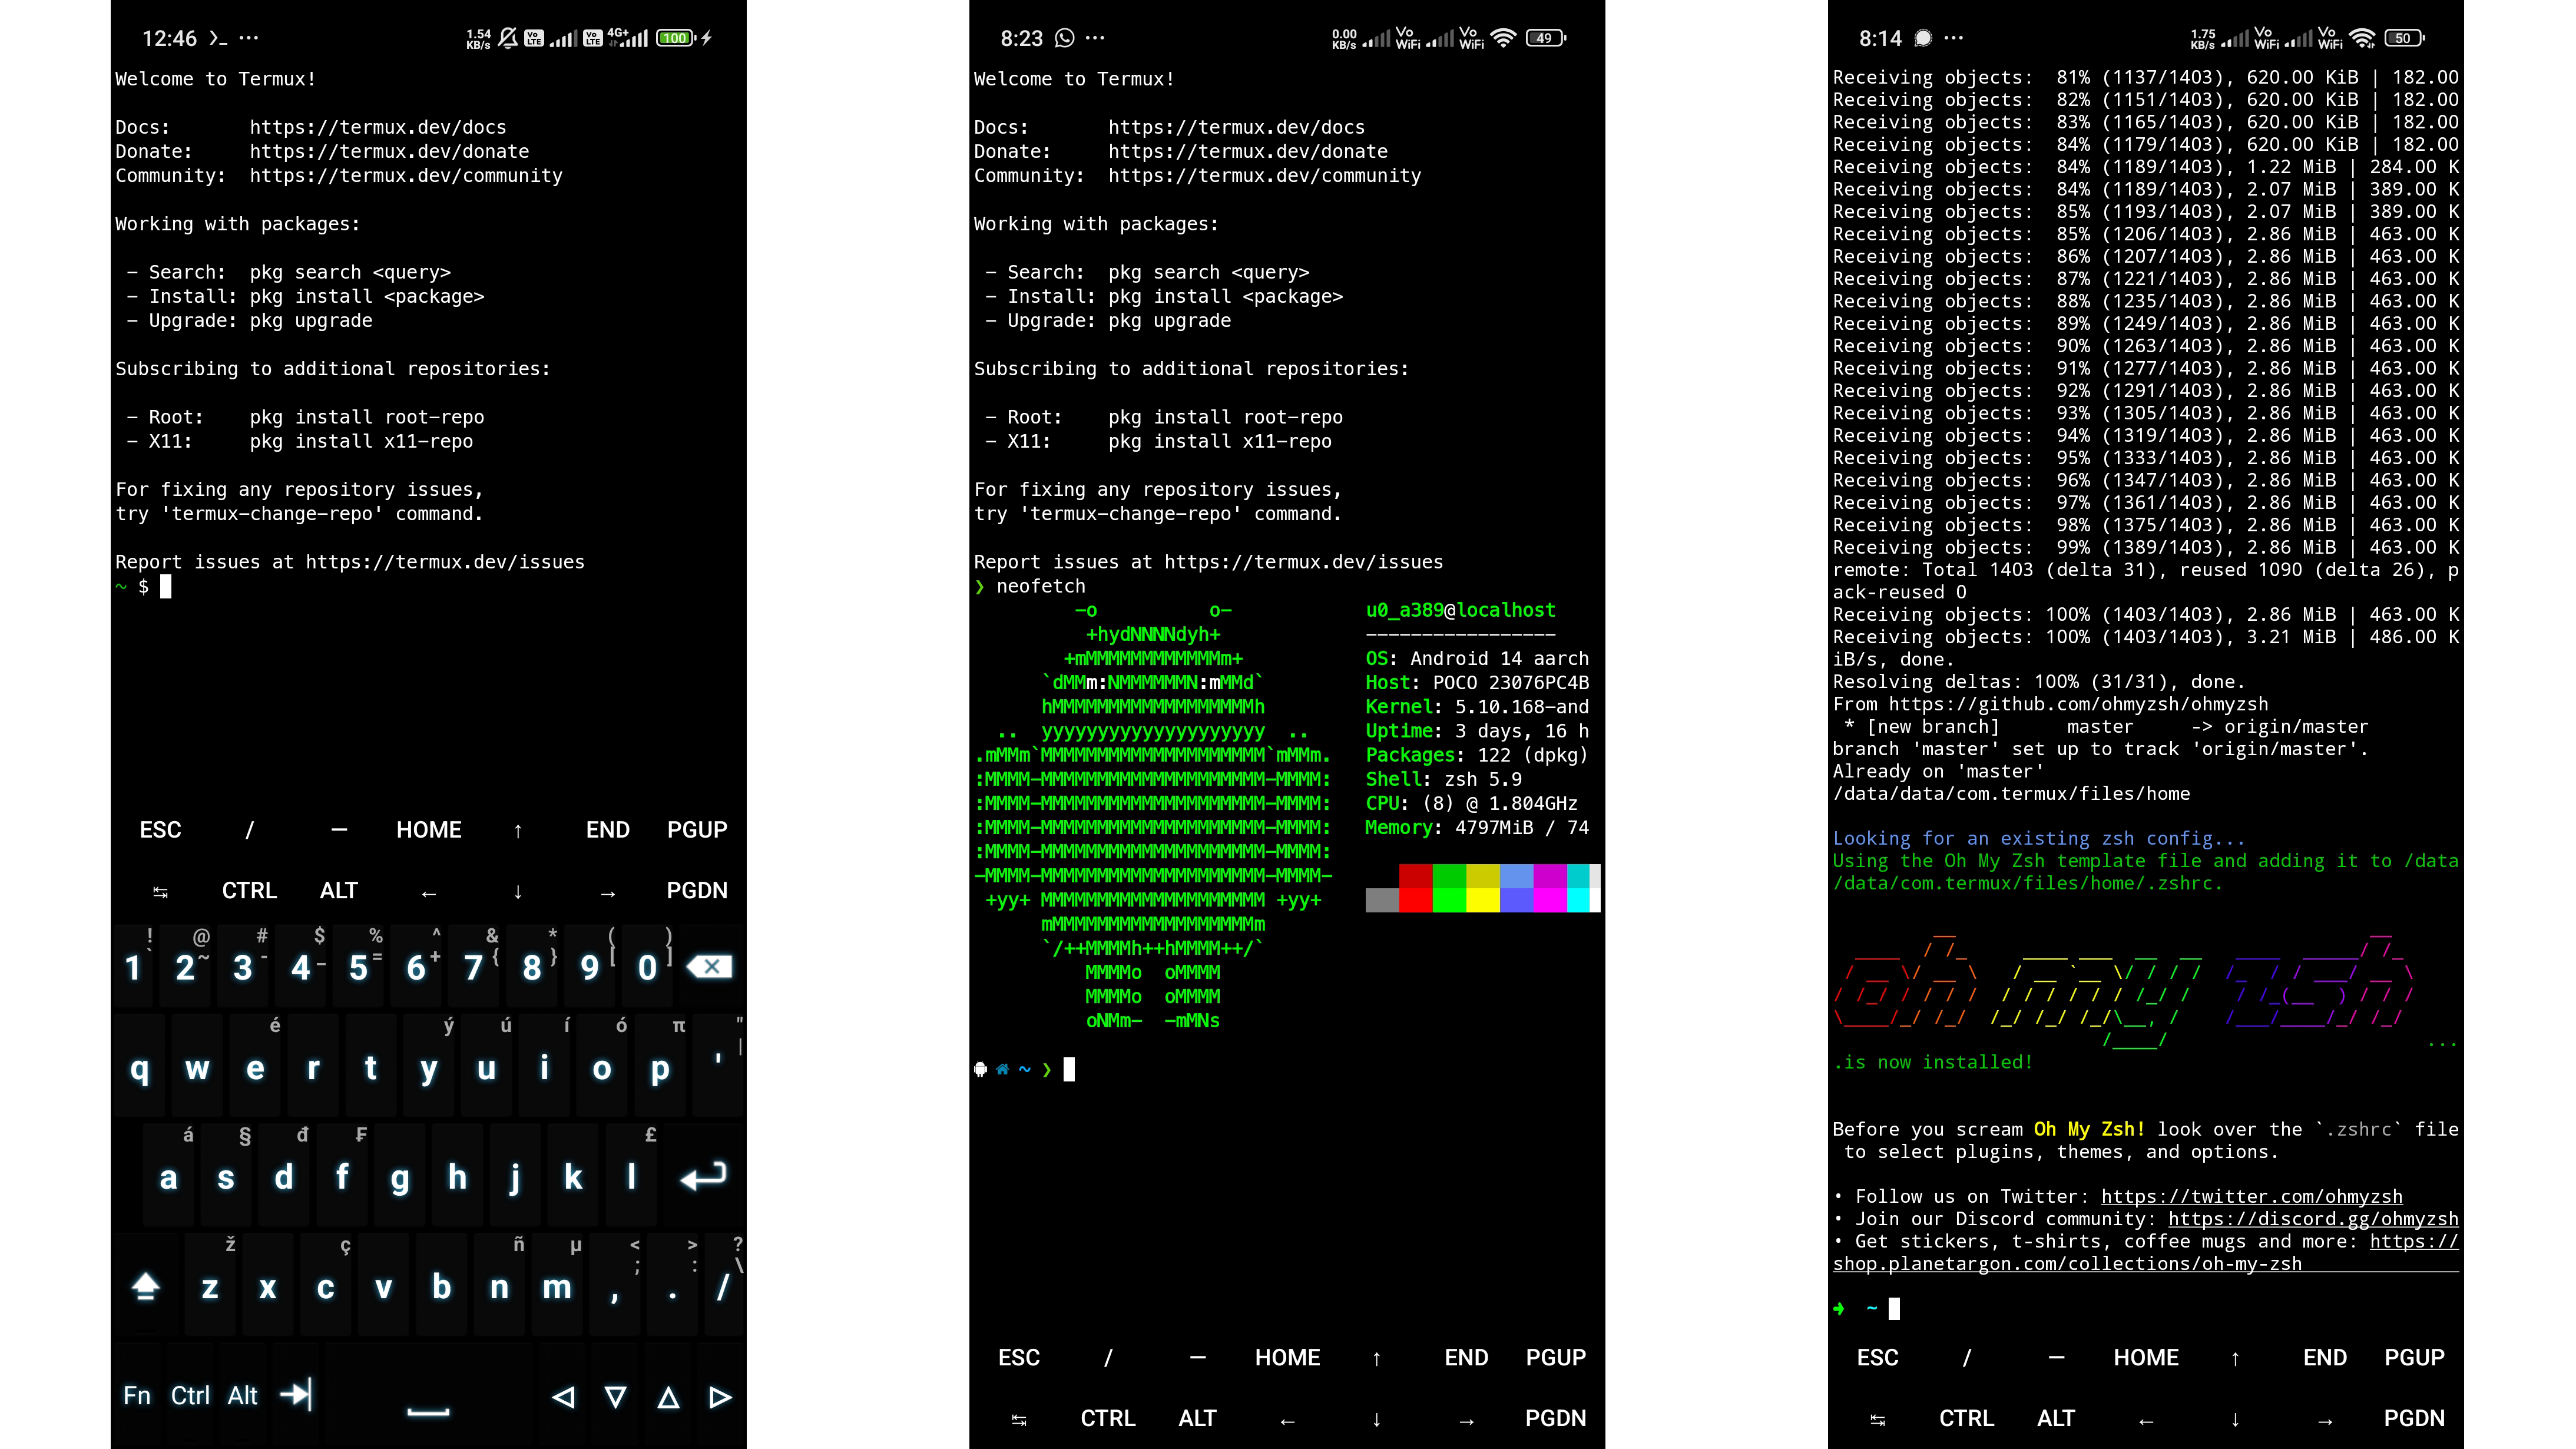Image resolution: width=2576 pixels, height=1449 pixels.
Task: Toggle the shift key on the keyboard
Action: click(146, 1286)
